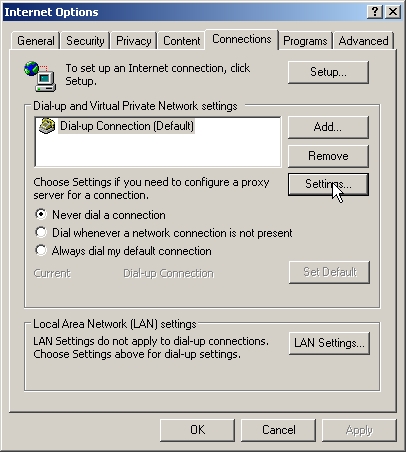
Task: Switch to the General tab
Action: tap(36, 41)
